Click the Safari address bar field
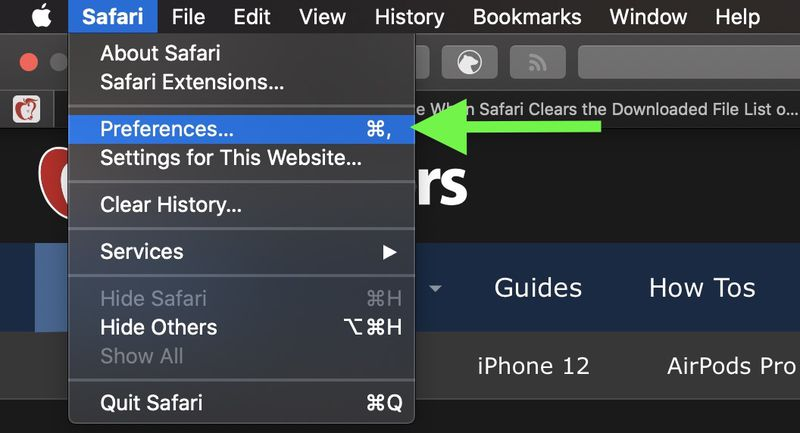This screenshot has height=433, width=800. [x=689, y=62]
